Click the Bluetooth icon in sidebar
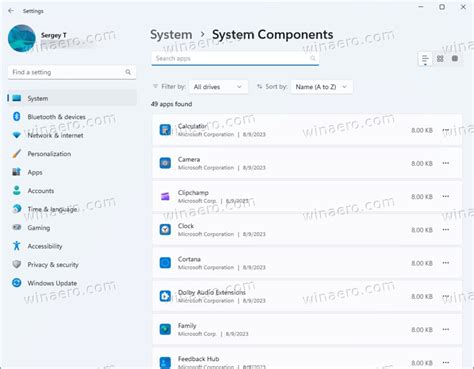The image size is (474, 369). (x=17, y=116)
